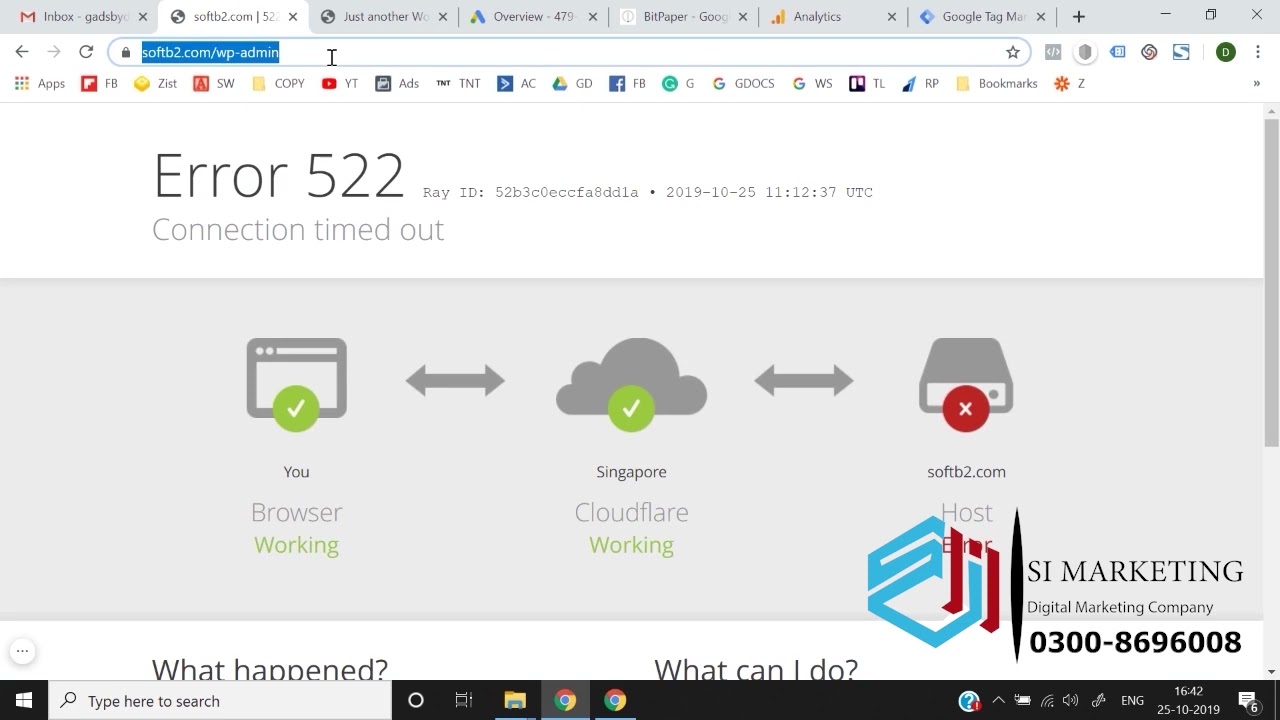Image resolution: width=1280 pixels, height=720 pixels.
Task: Close the Inbox Gmail tab
Action: point(143,17)
